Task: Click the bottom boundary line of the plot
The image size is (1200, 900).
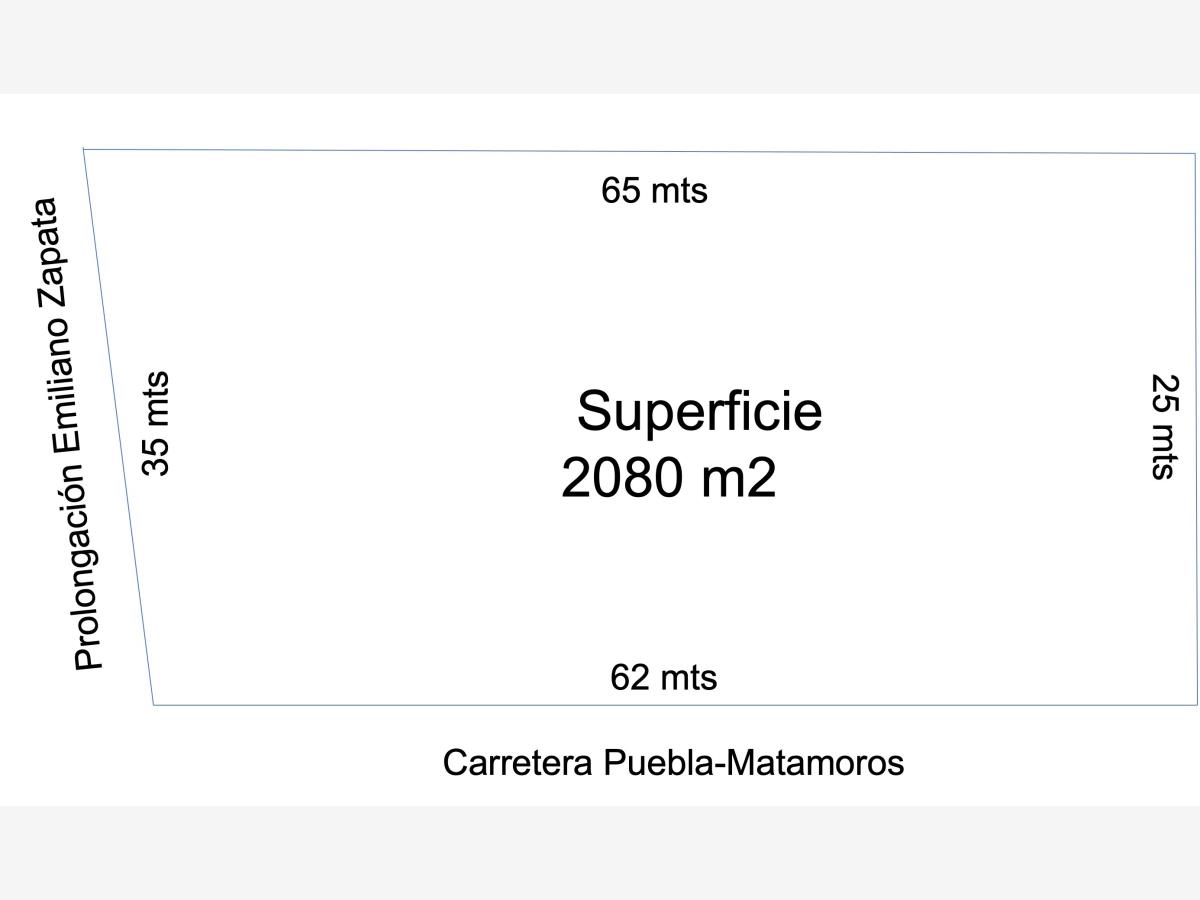Action: tap(675, 705)
